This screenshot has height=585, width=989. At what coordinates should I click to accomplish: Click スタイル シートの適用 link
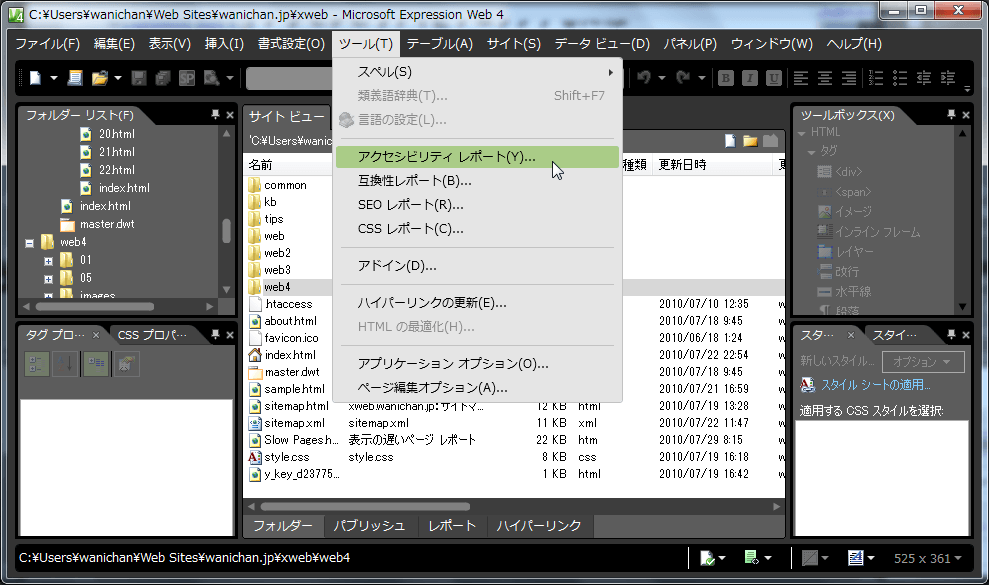[x=875, y=384]
